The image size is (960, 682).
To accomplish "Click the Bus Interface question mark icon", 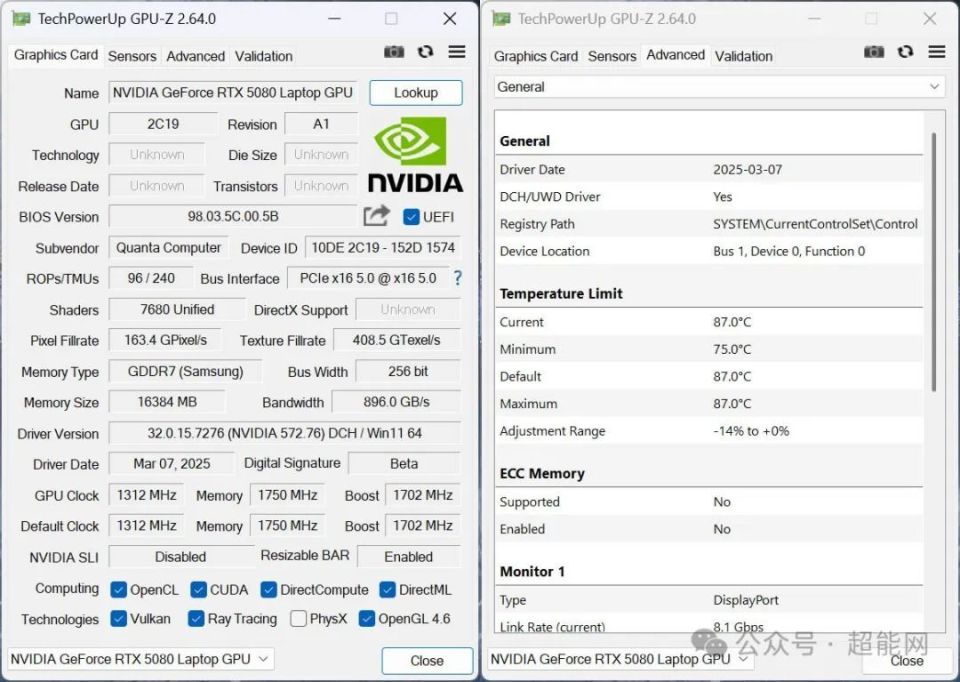I will click(457, 279).
